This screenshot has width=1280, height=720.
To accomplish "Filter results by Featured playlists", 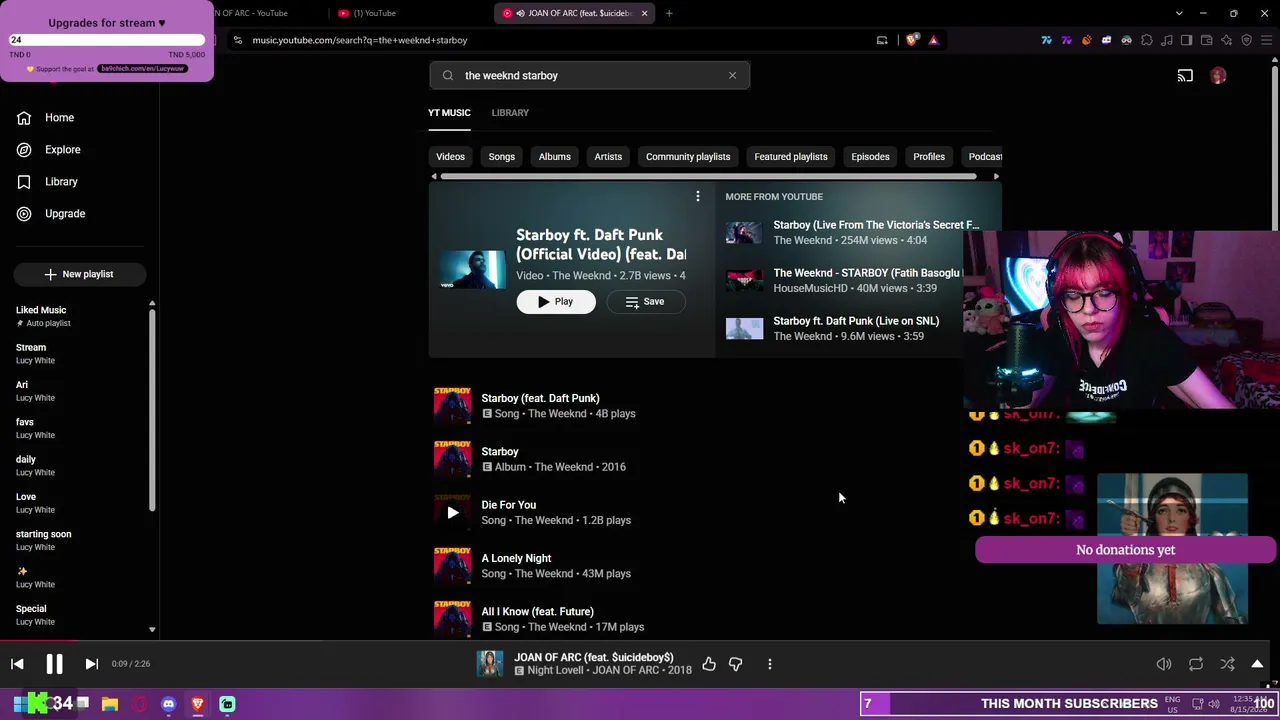I will [791, 157].
